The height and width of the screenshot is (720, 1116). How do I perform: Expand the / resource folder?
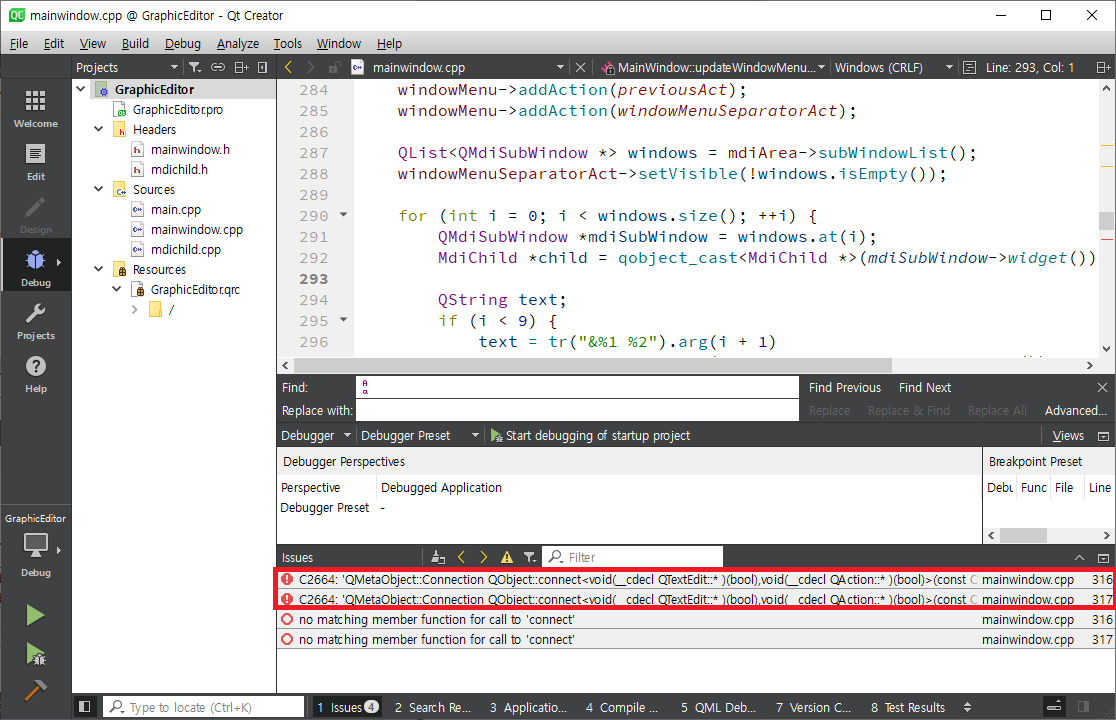(x=135, y=309)
